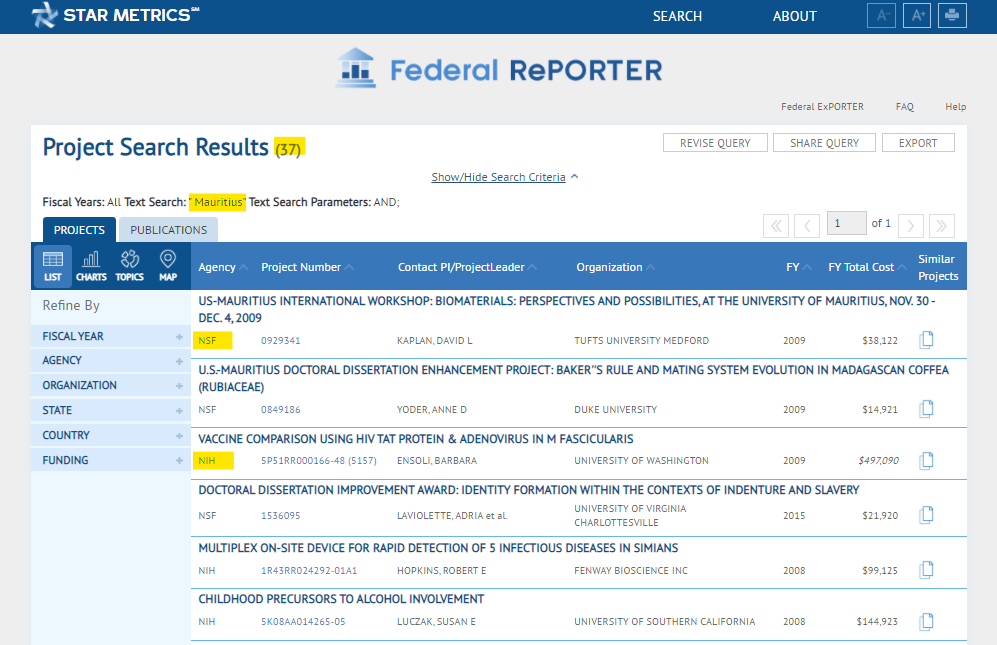Open US-Mauritius International Workshop Biomaterials project title

567,309
